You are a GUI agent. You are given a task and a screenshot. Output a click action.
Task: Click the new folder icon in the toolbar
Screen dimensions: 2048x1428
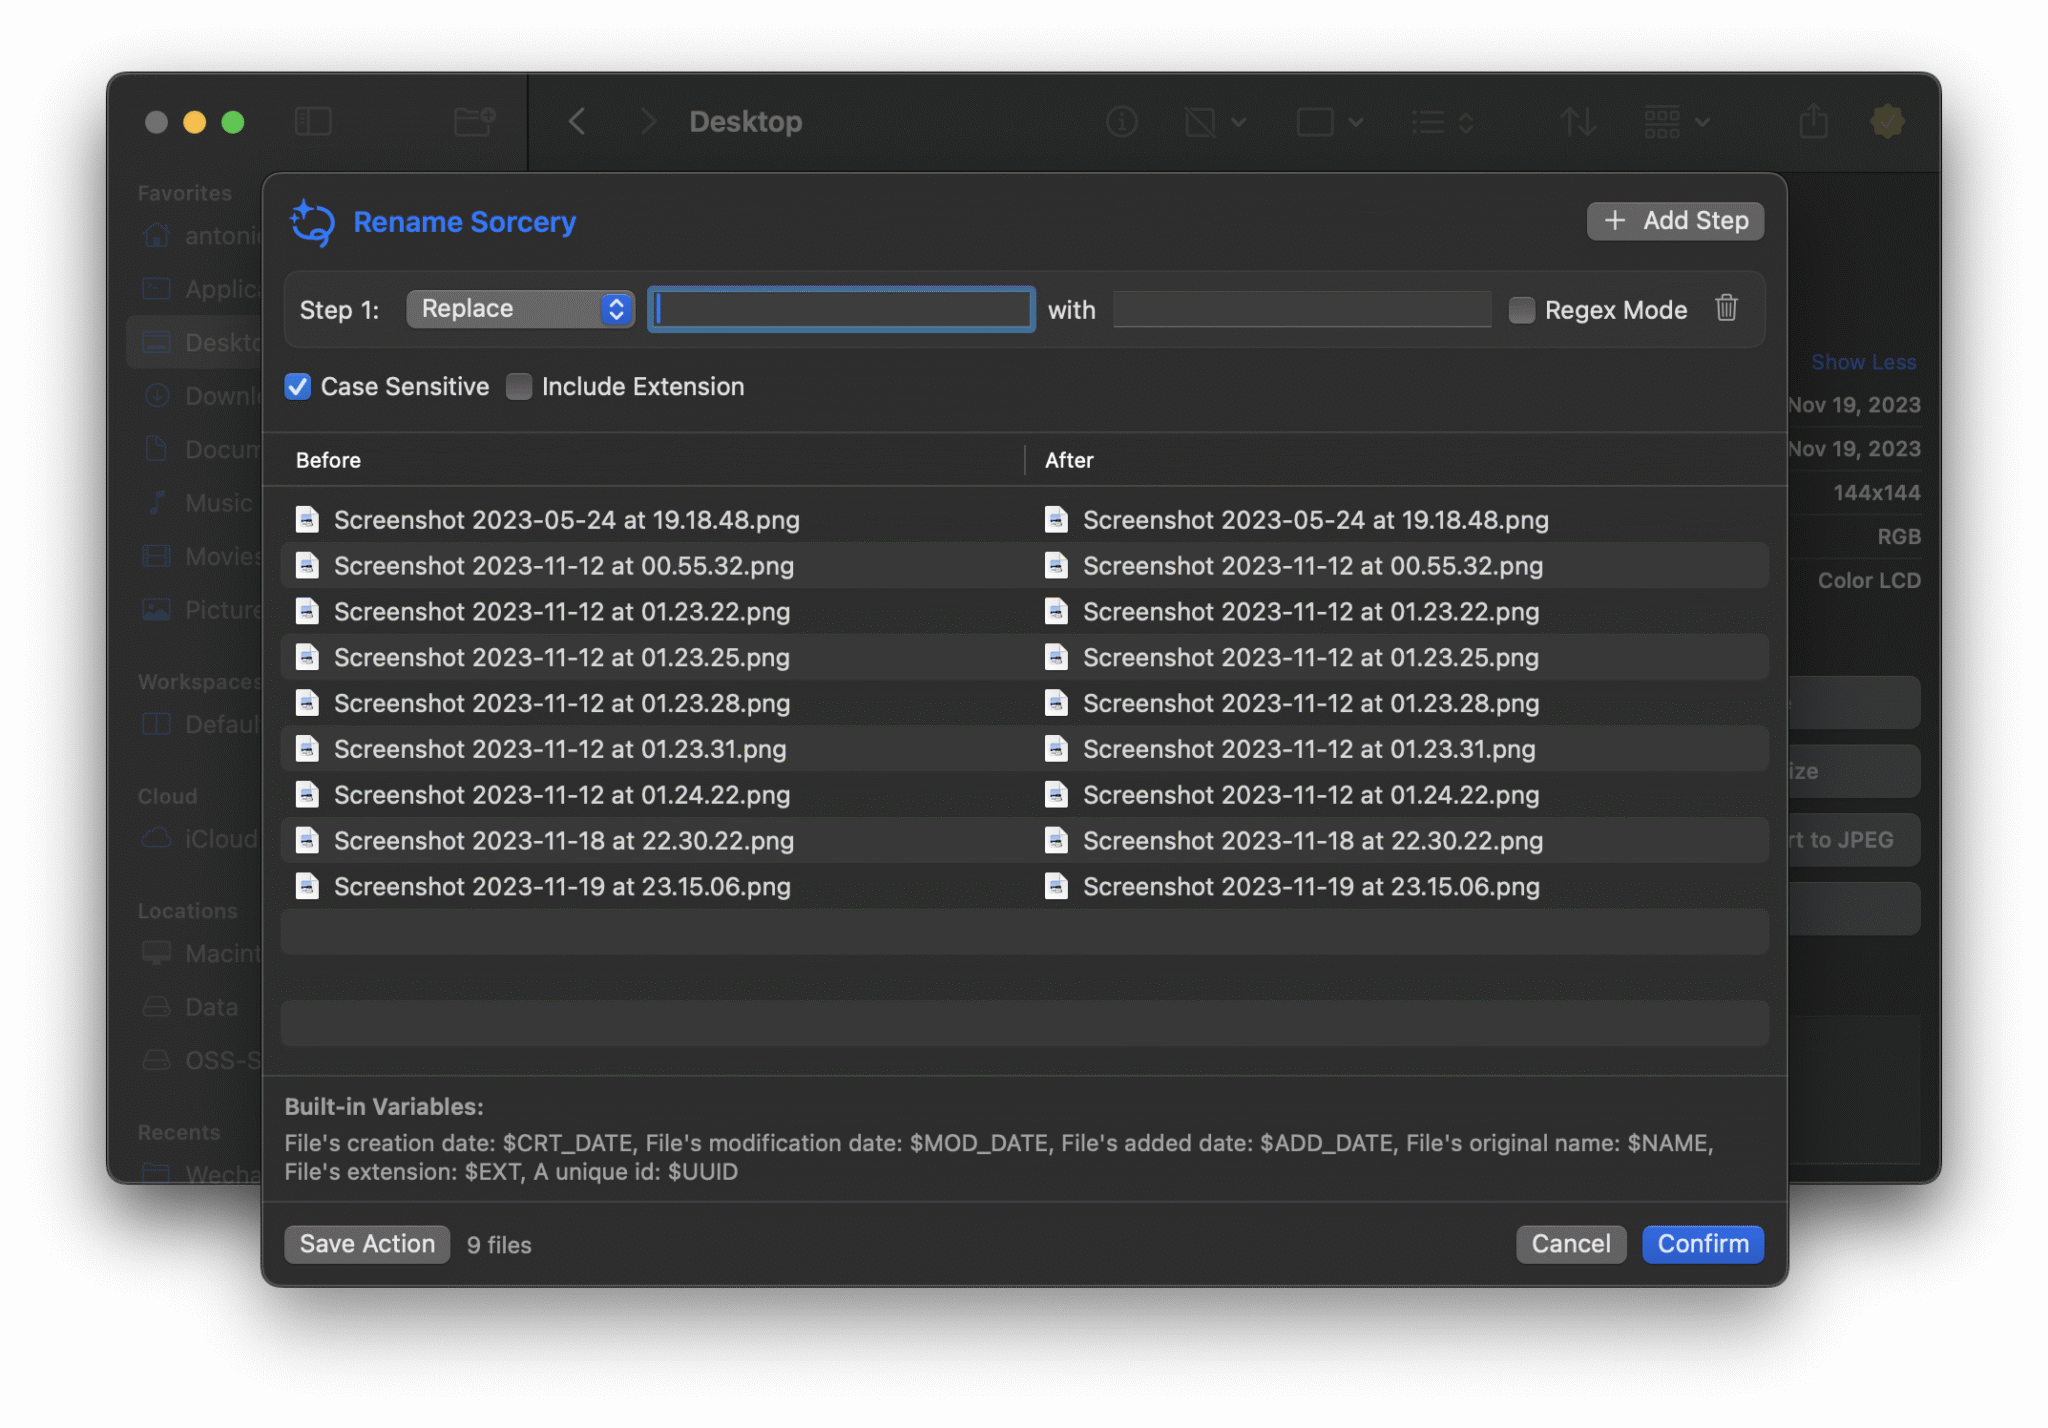pyautogui.click(x=474, y=121)
